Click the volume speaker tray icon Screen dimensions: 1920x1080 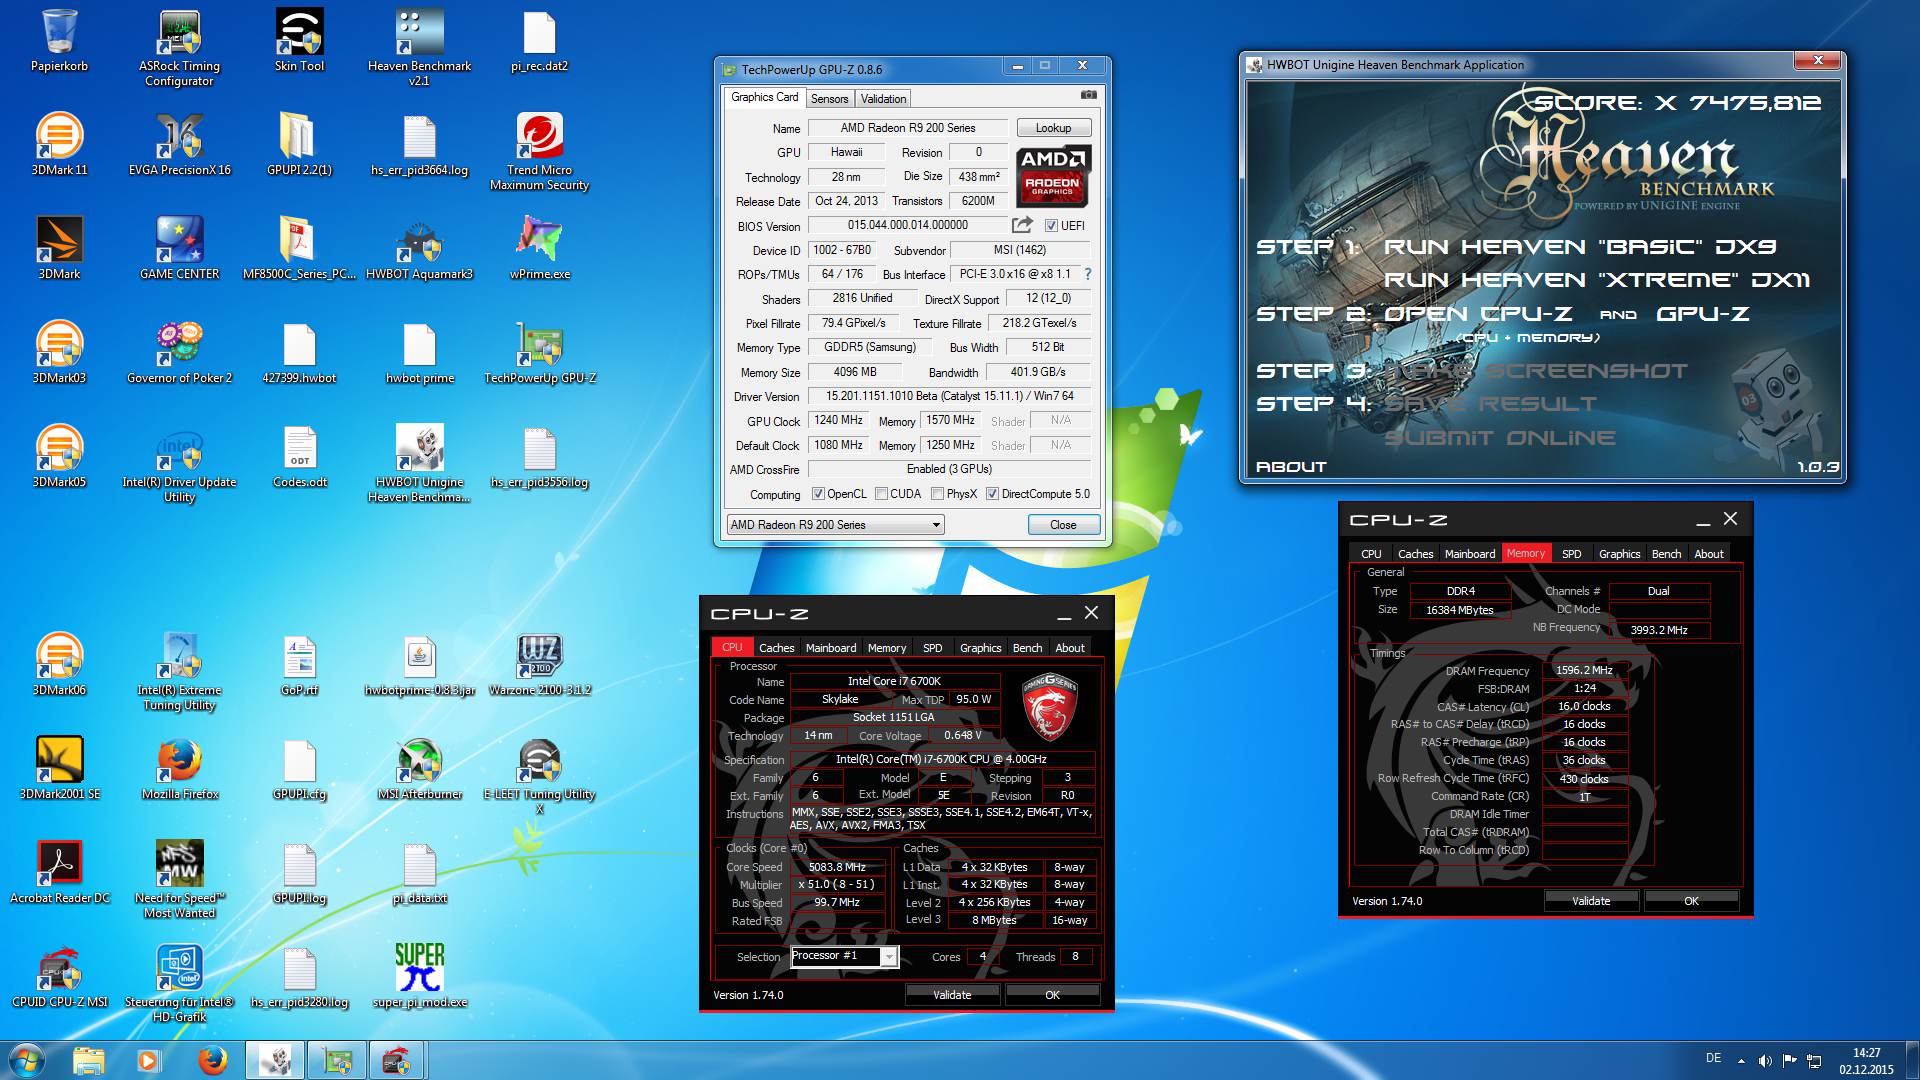pyautogui.click(x=1765, y=1061)
